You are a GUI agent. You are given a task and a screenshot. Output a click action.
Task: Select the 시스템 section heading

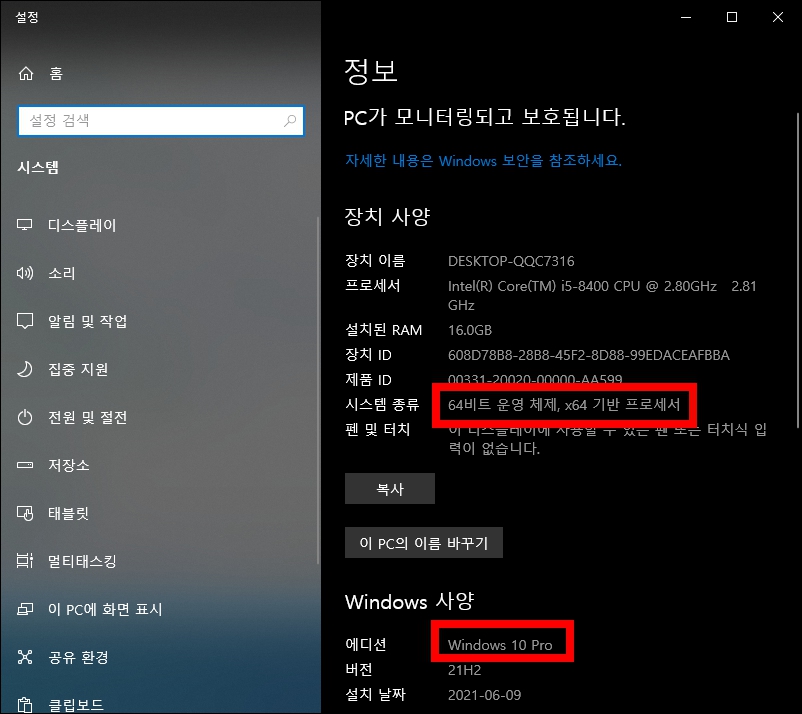coord(40,167)
